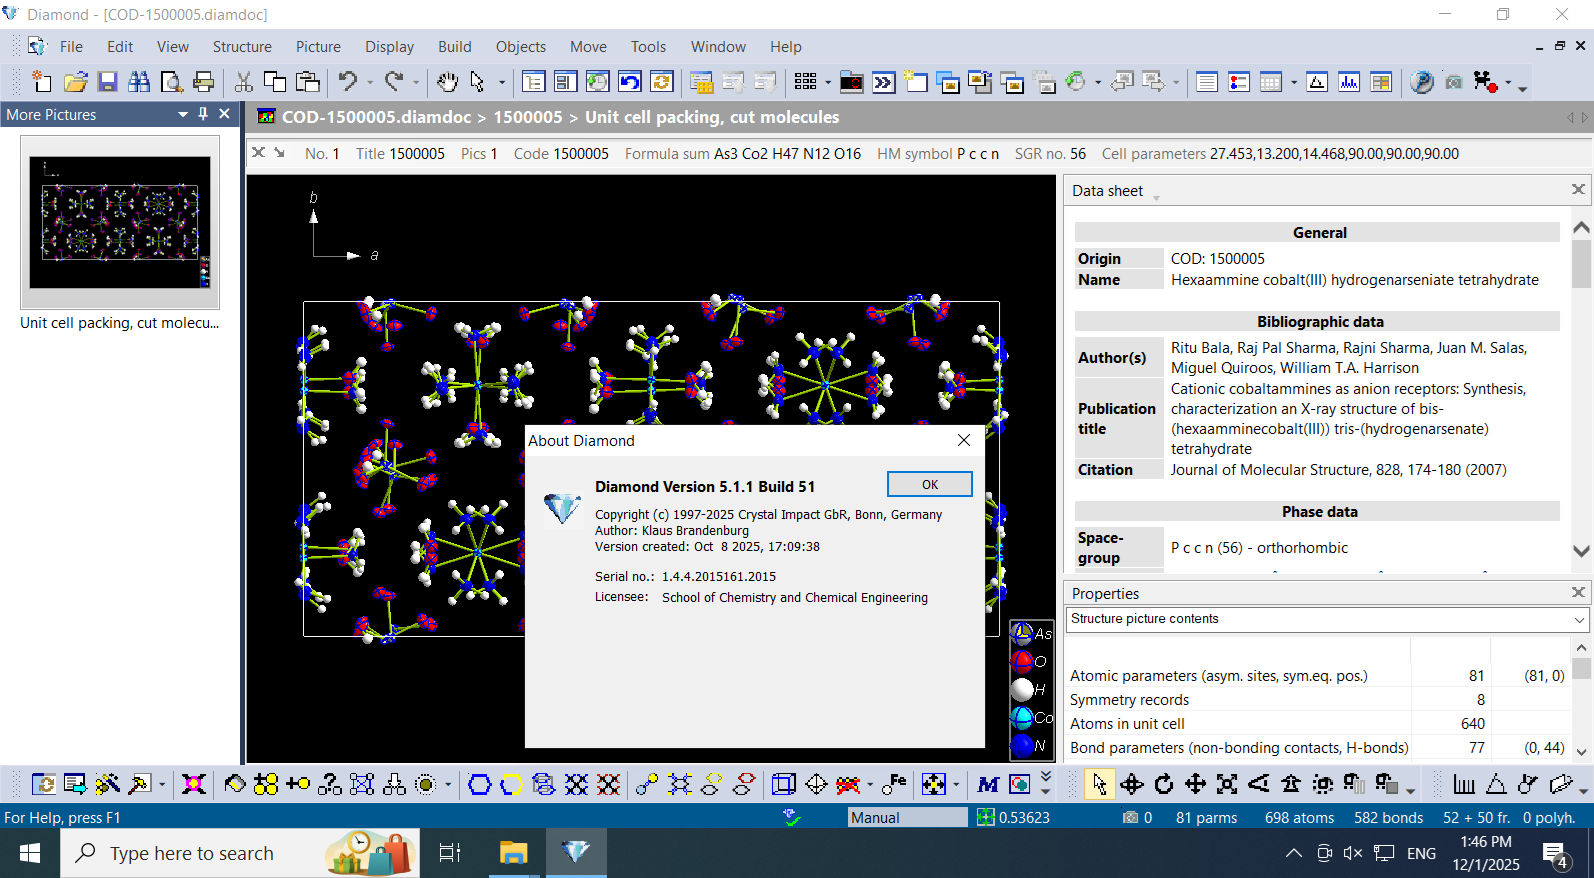Expand the Data sheet options arrow
Image resolution: width=1594 pixels, height=878 pixels.
(1156, 197)
